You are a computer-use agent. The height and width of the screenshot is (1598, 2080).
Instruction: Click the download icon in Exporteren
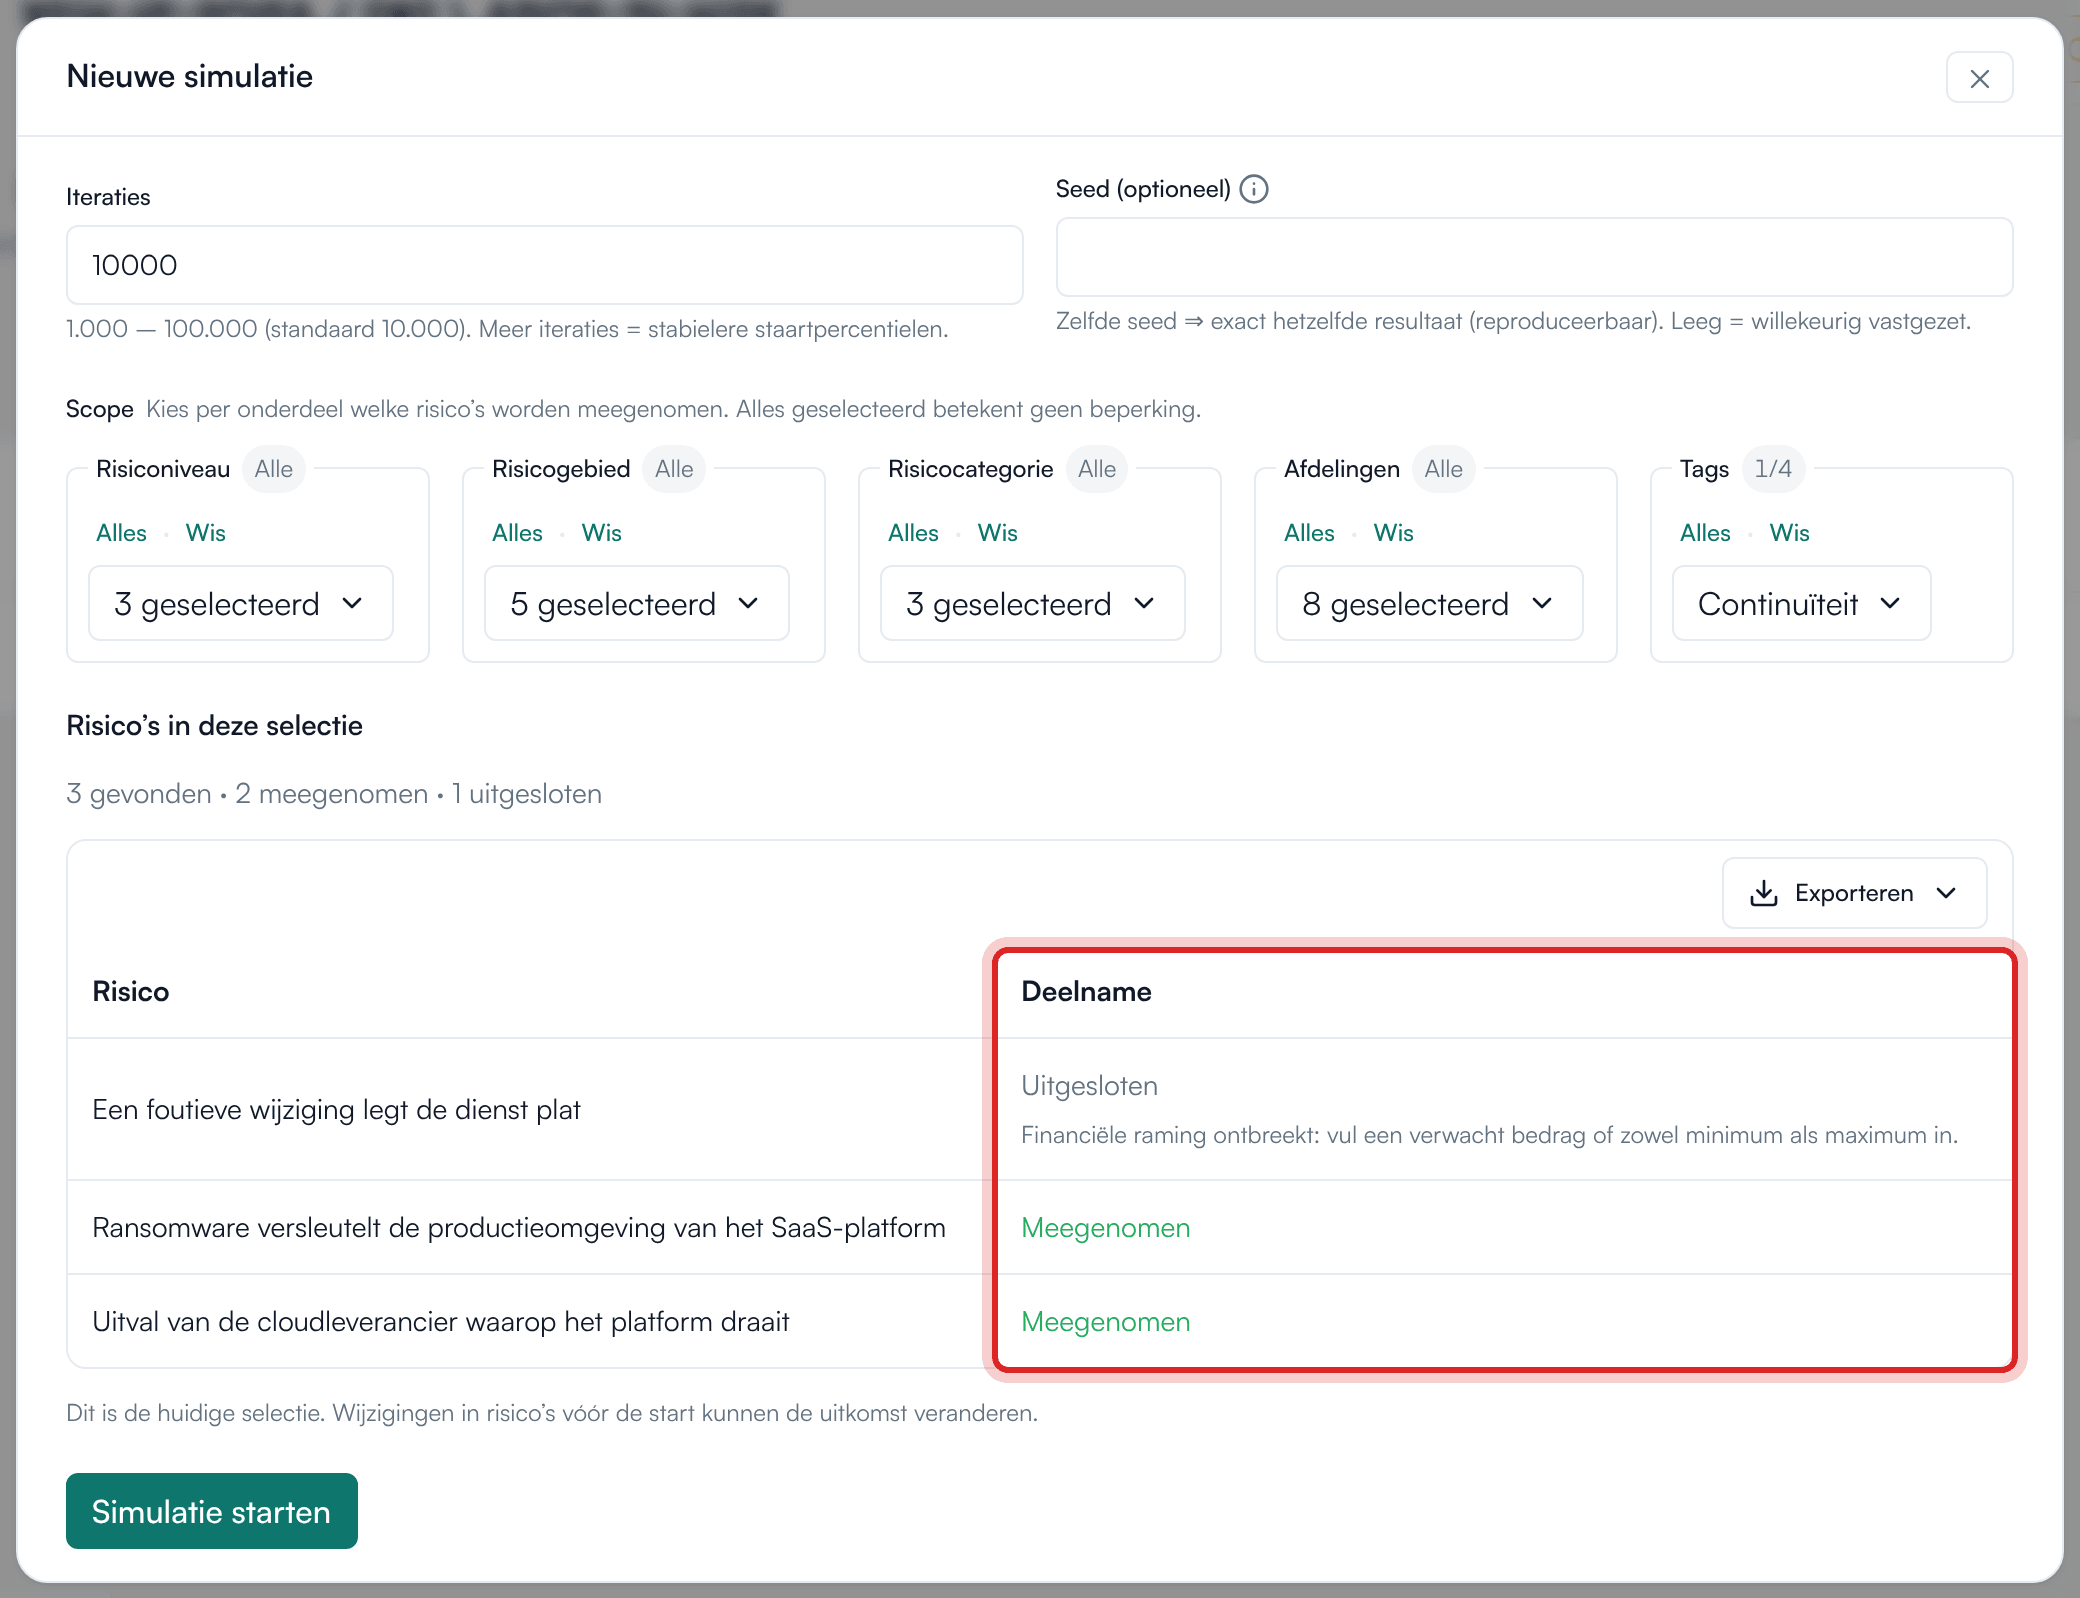tap(1764, 893)
